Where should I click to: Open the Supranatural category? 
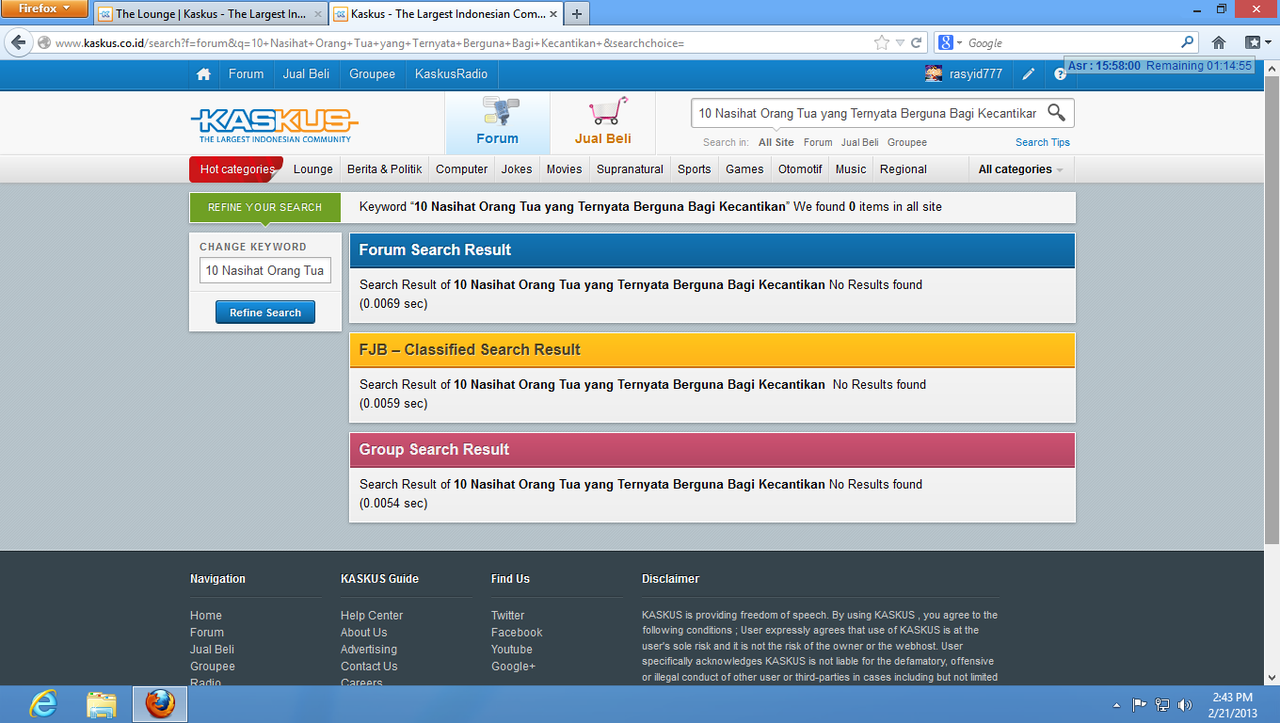pos(630,169)
